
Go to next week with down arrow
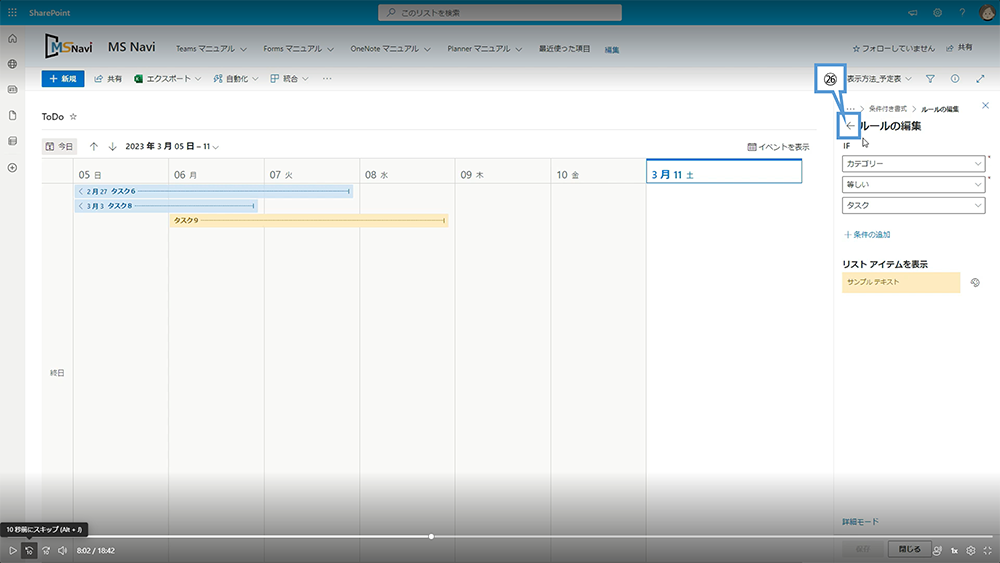click(x=112, y=147)
